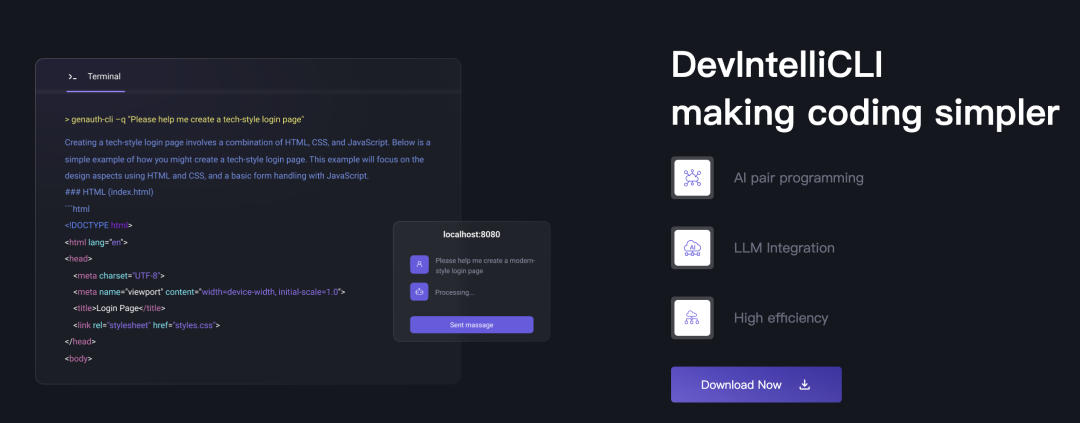Screen dimensions: 1080x423
Task: Click the "Processing..." status text
Action: [x=455, y=293]
